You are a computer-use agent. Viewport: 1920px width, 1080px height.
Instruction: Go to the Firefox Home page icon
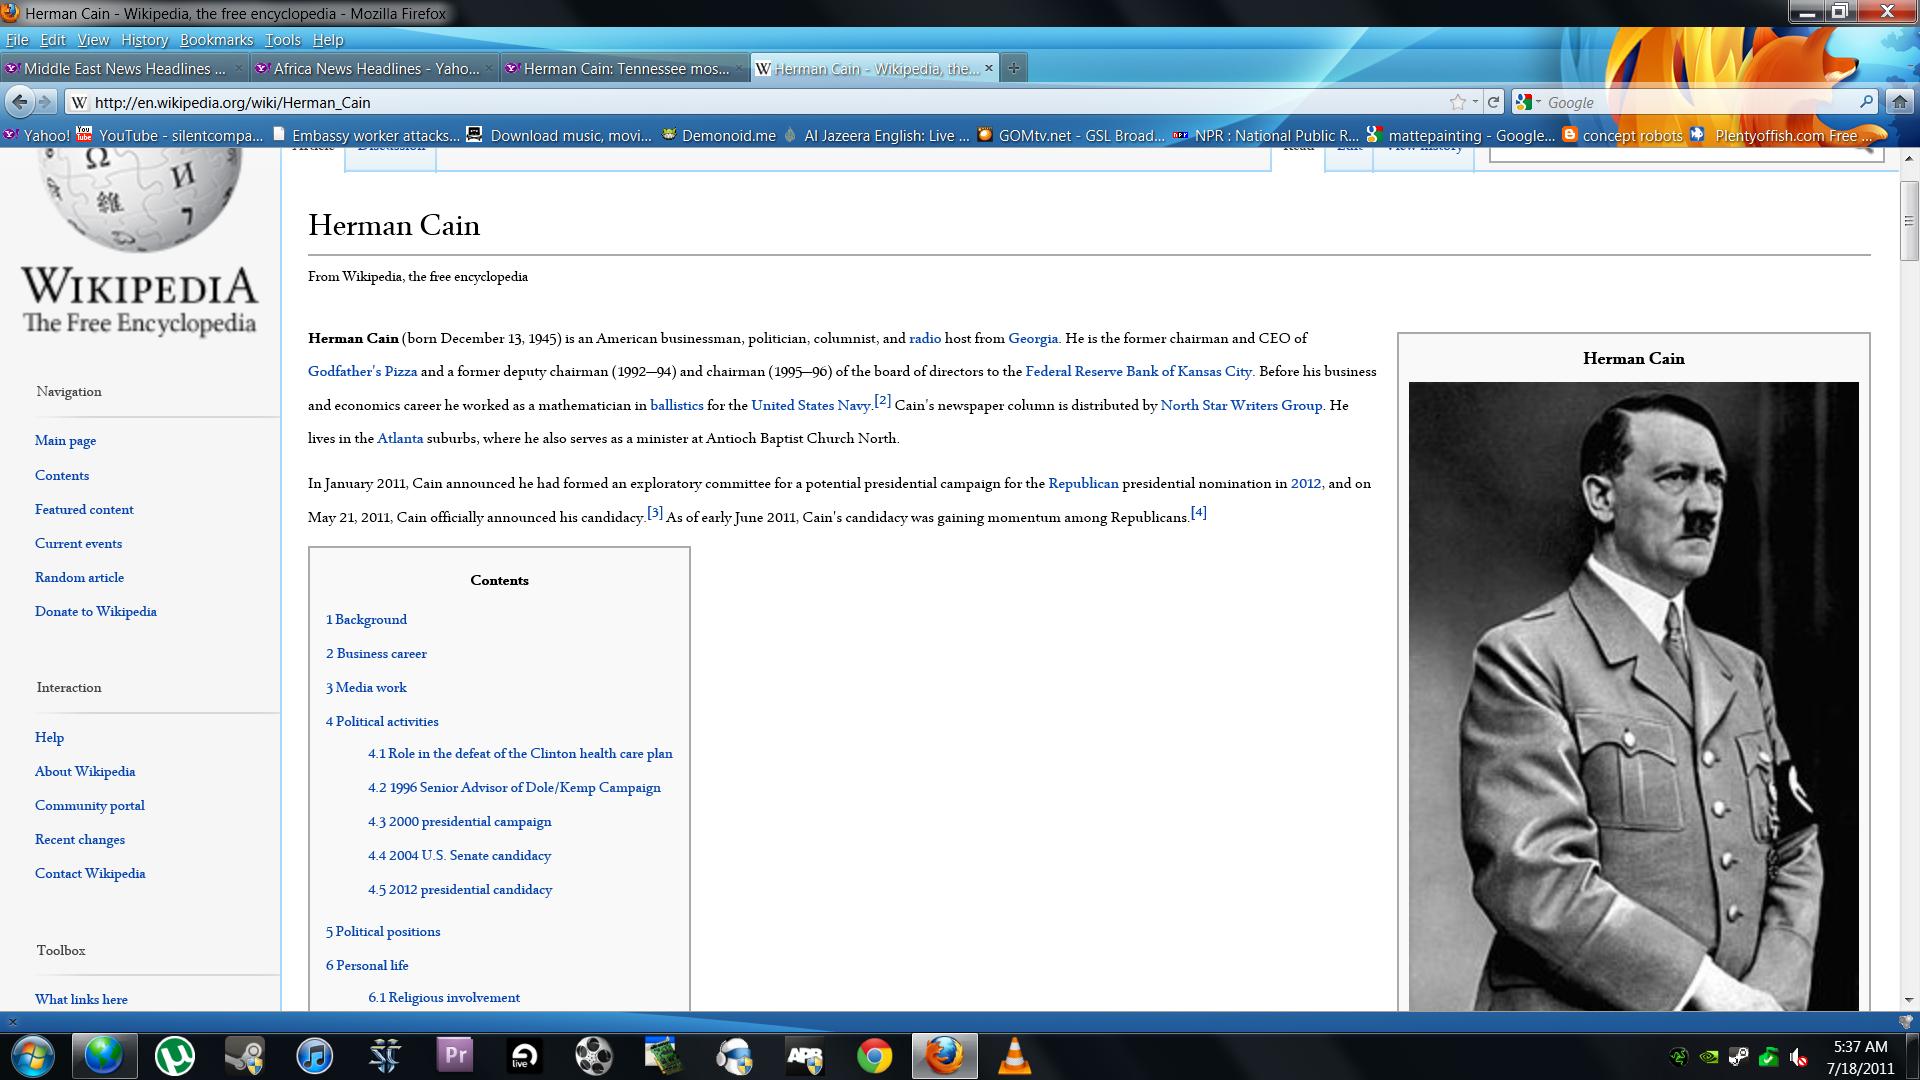[x=1899, y=102]
